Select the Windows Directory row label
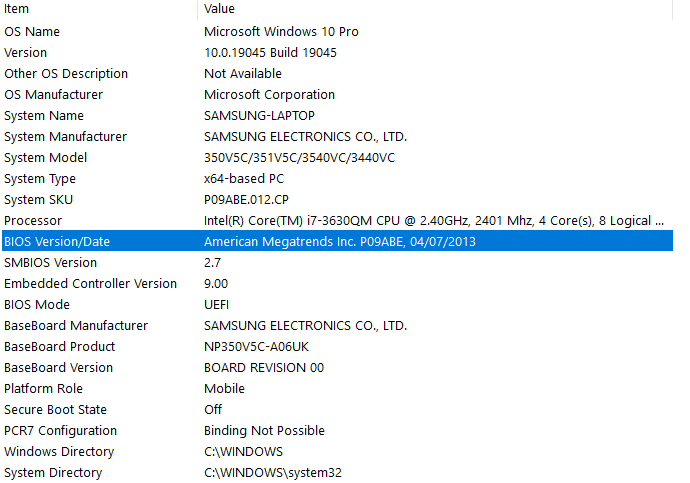 click(x=59, y=452)
